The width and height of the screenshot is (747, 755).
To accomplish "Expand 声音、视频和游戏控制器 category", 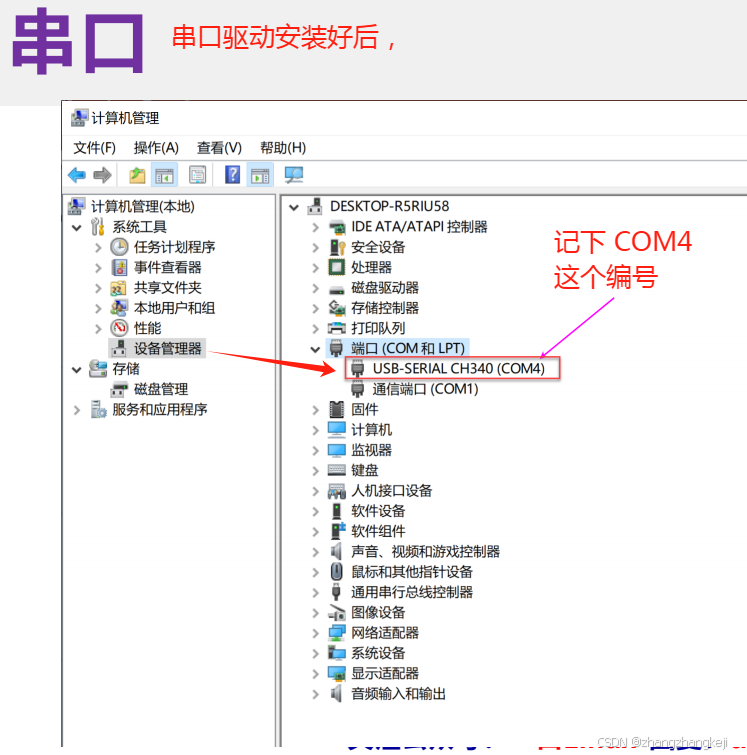I will [315, 552].
